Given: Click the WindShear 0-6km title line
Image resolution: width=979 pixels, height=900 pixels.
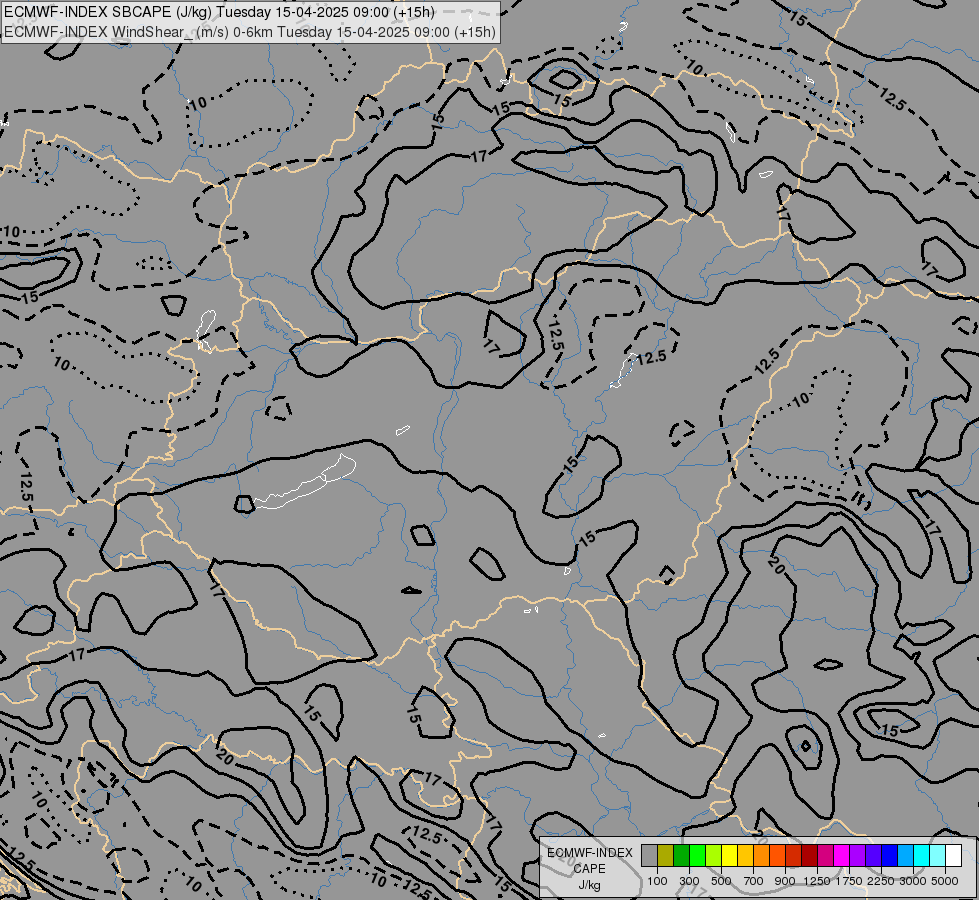Looking at the screenshot, I should tap(250, 32).
